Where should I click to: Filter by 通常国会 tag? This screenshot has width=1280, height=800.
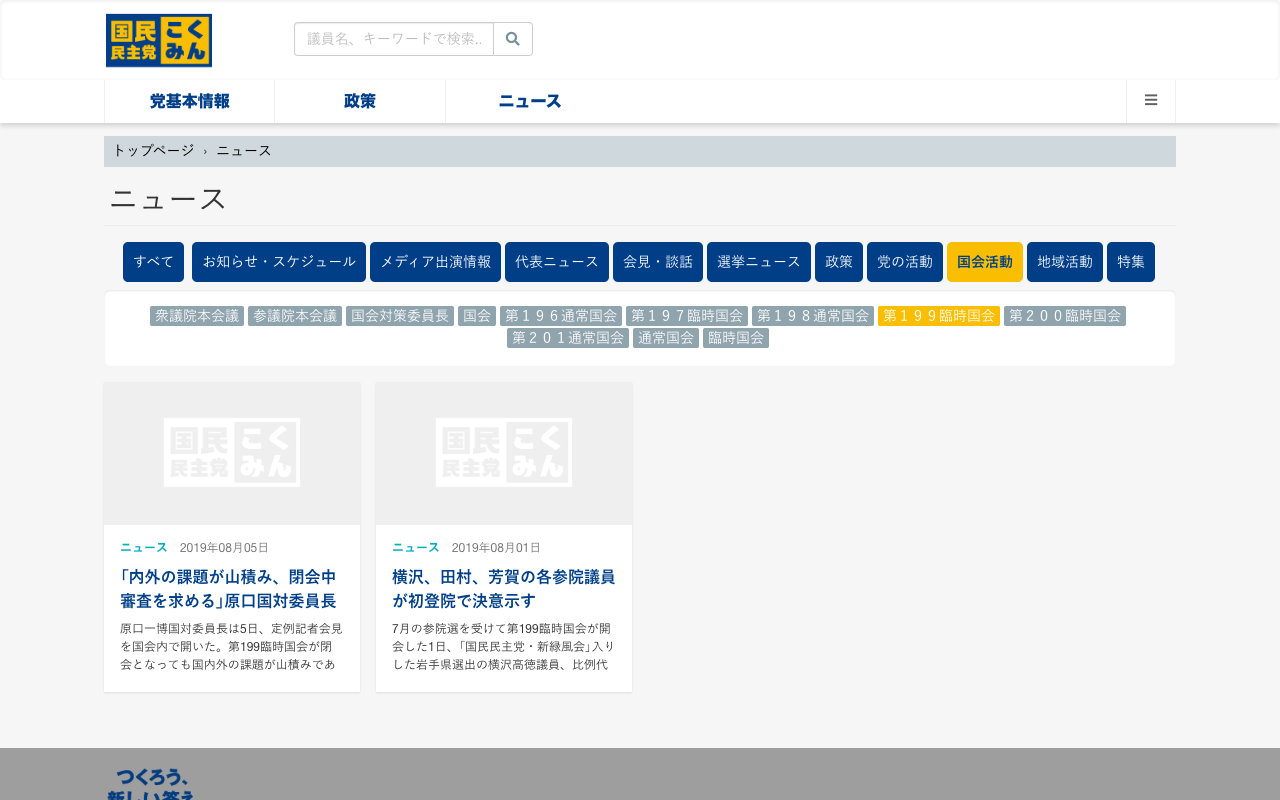point(666,338)
